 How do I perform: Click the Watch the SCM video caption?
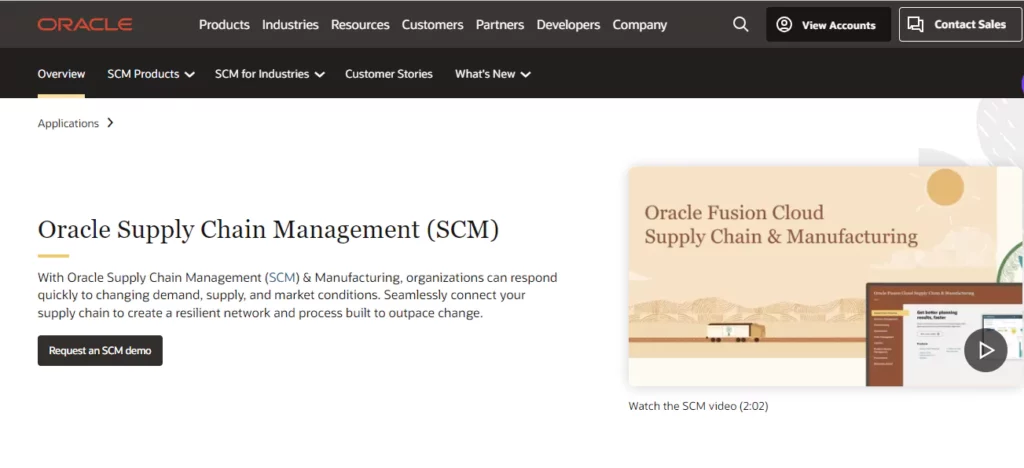pos(698,406)
